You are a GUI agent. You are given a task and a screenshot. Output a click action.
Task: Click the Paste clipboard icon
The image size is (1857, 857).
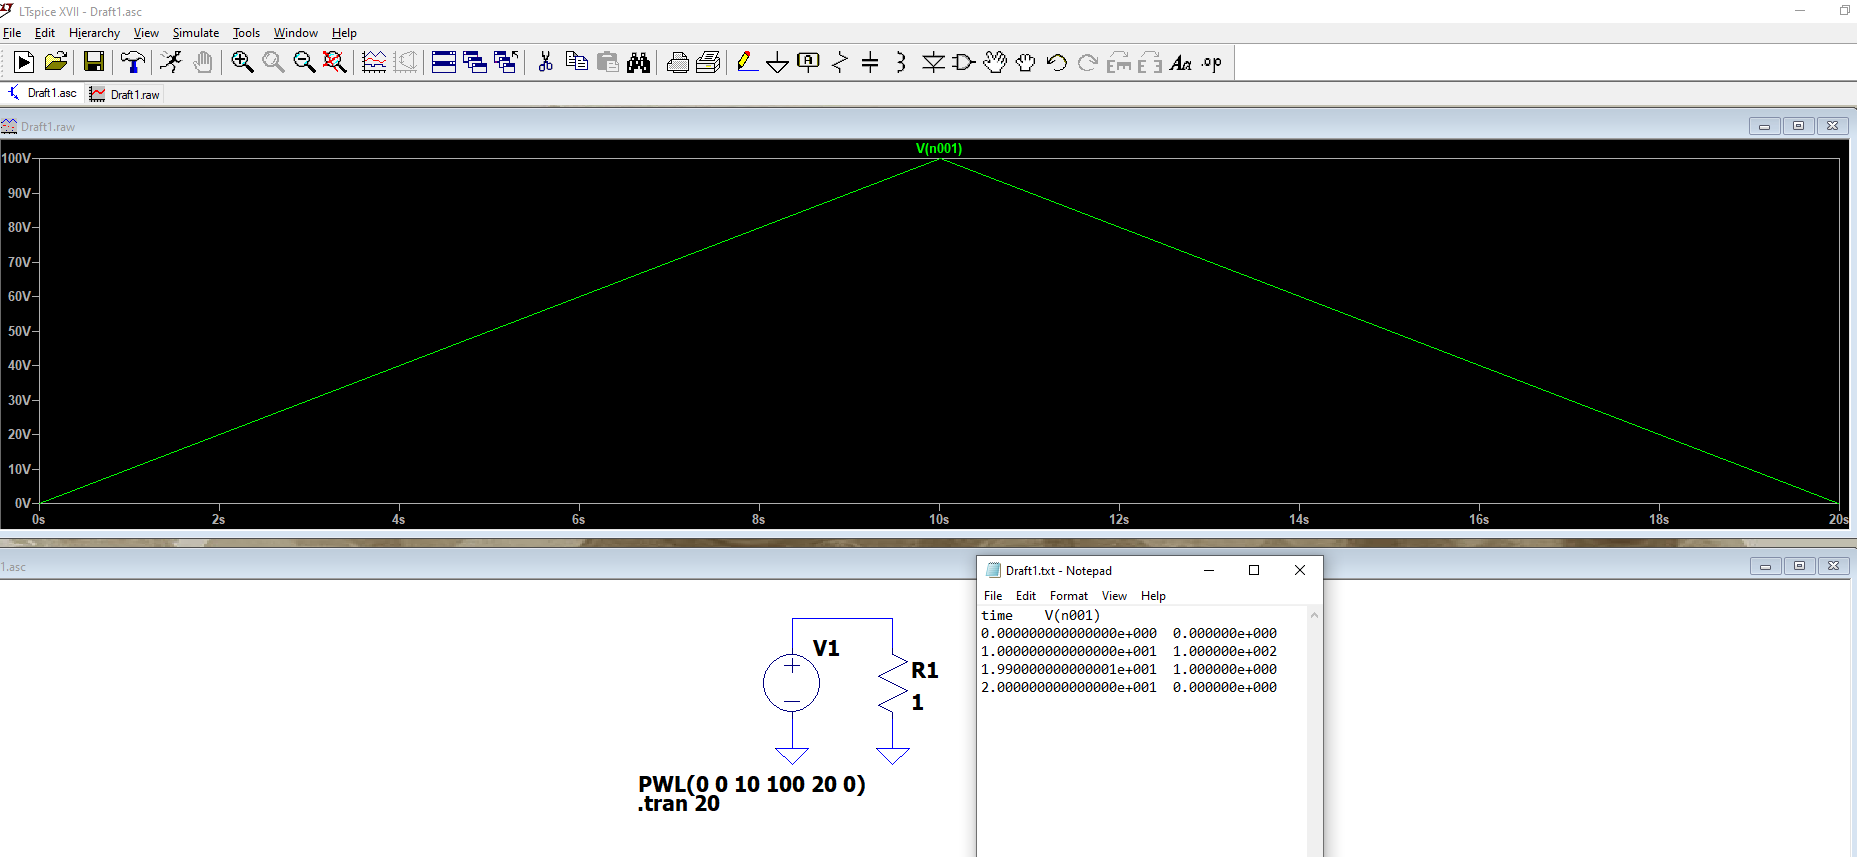coord(608,63)
